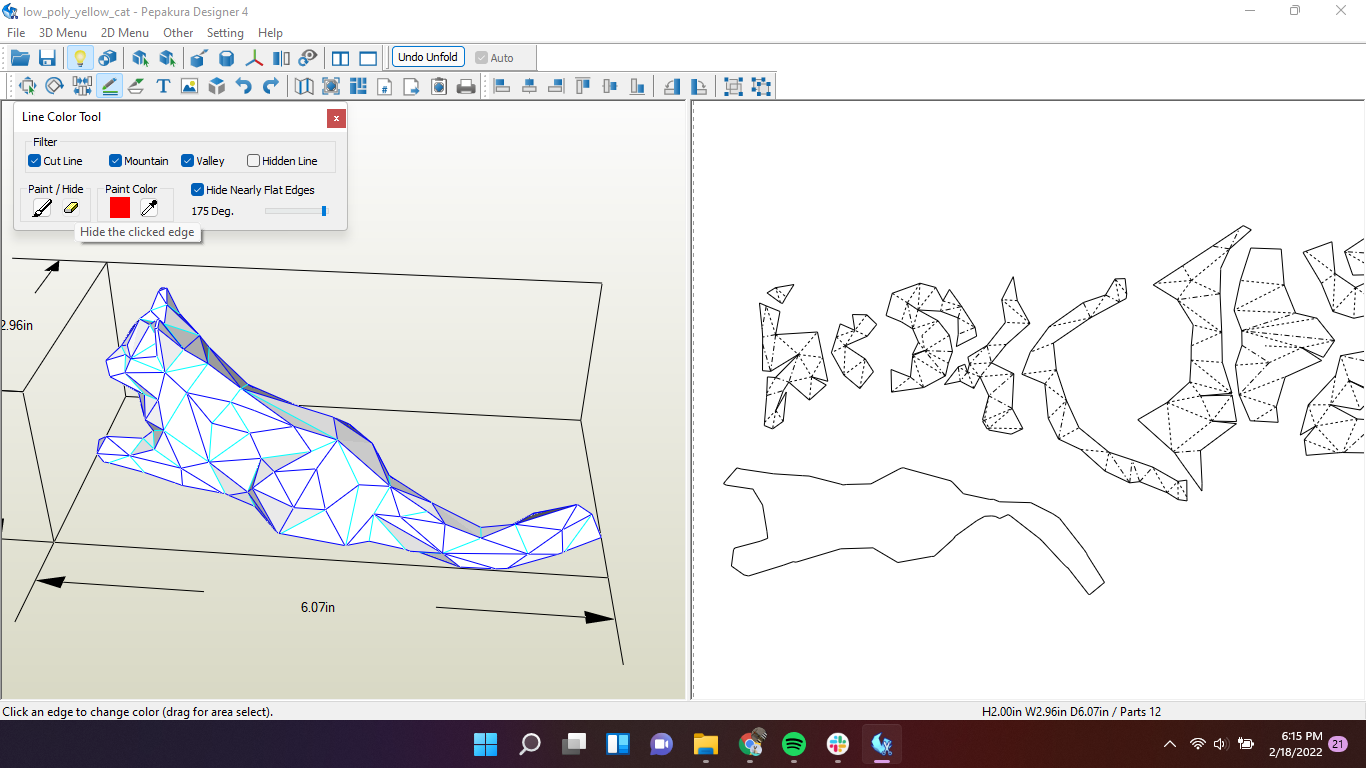Select the paint brush in Paint/Hide section
This screenshot has height=768, width=1366.
(41, 208)
